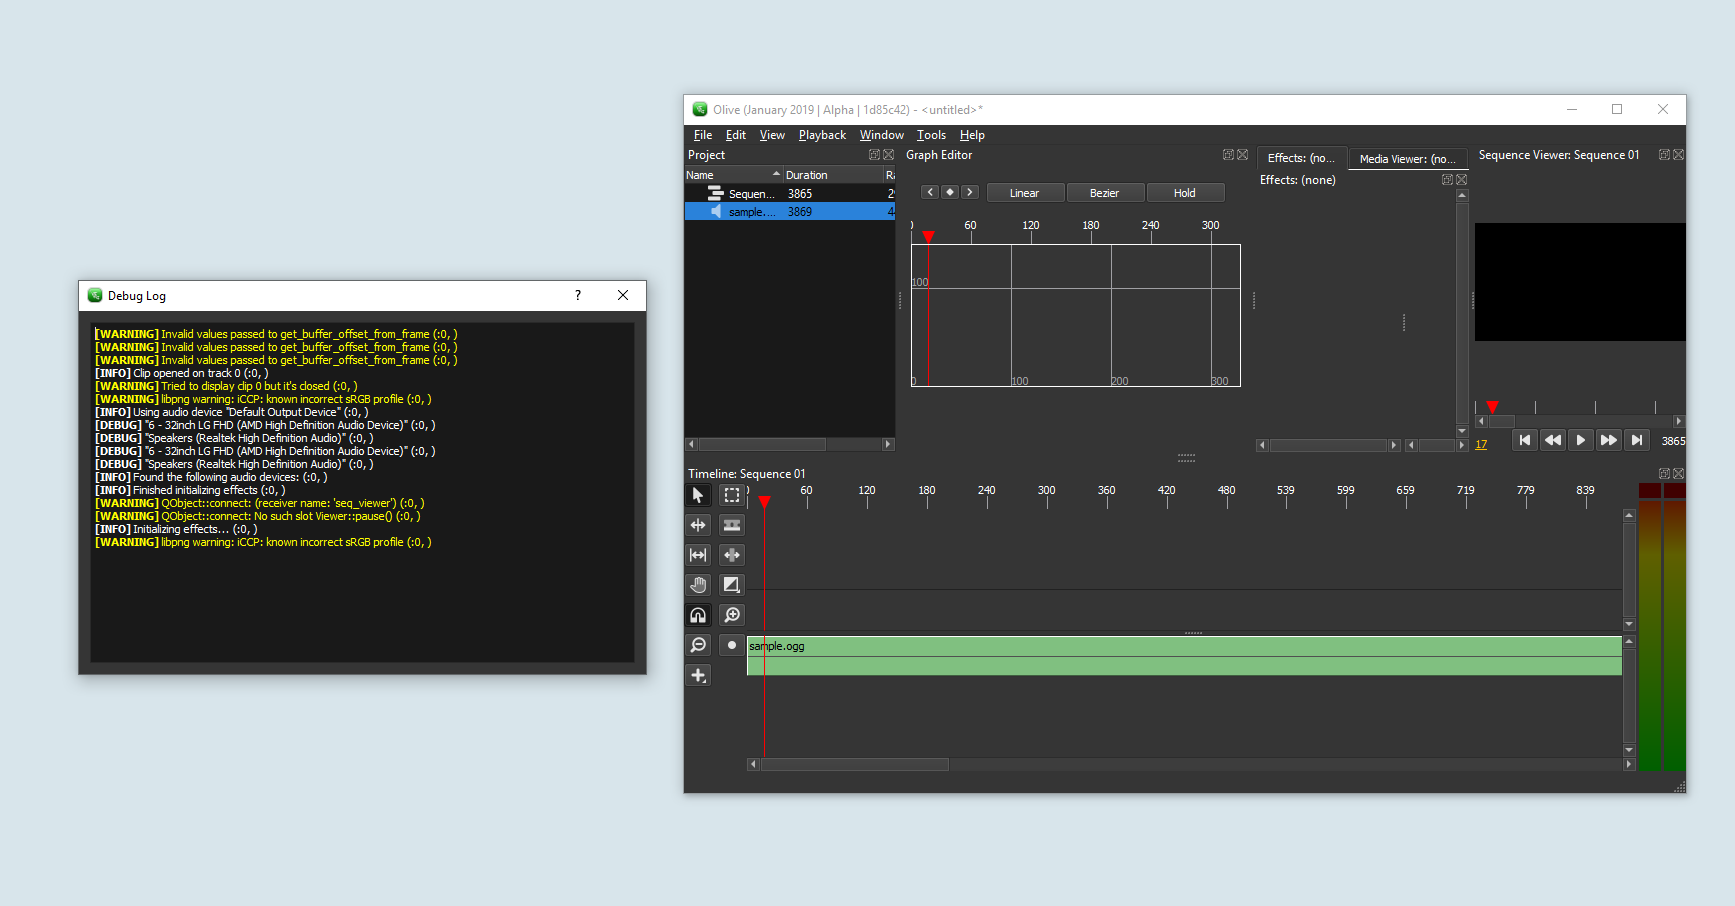Open the View menu
This screenshot has width=1735, height=906.
pos(772,135)
